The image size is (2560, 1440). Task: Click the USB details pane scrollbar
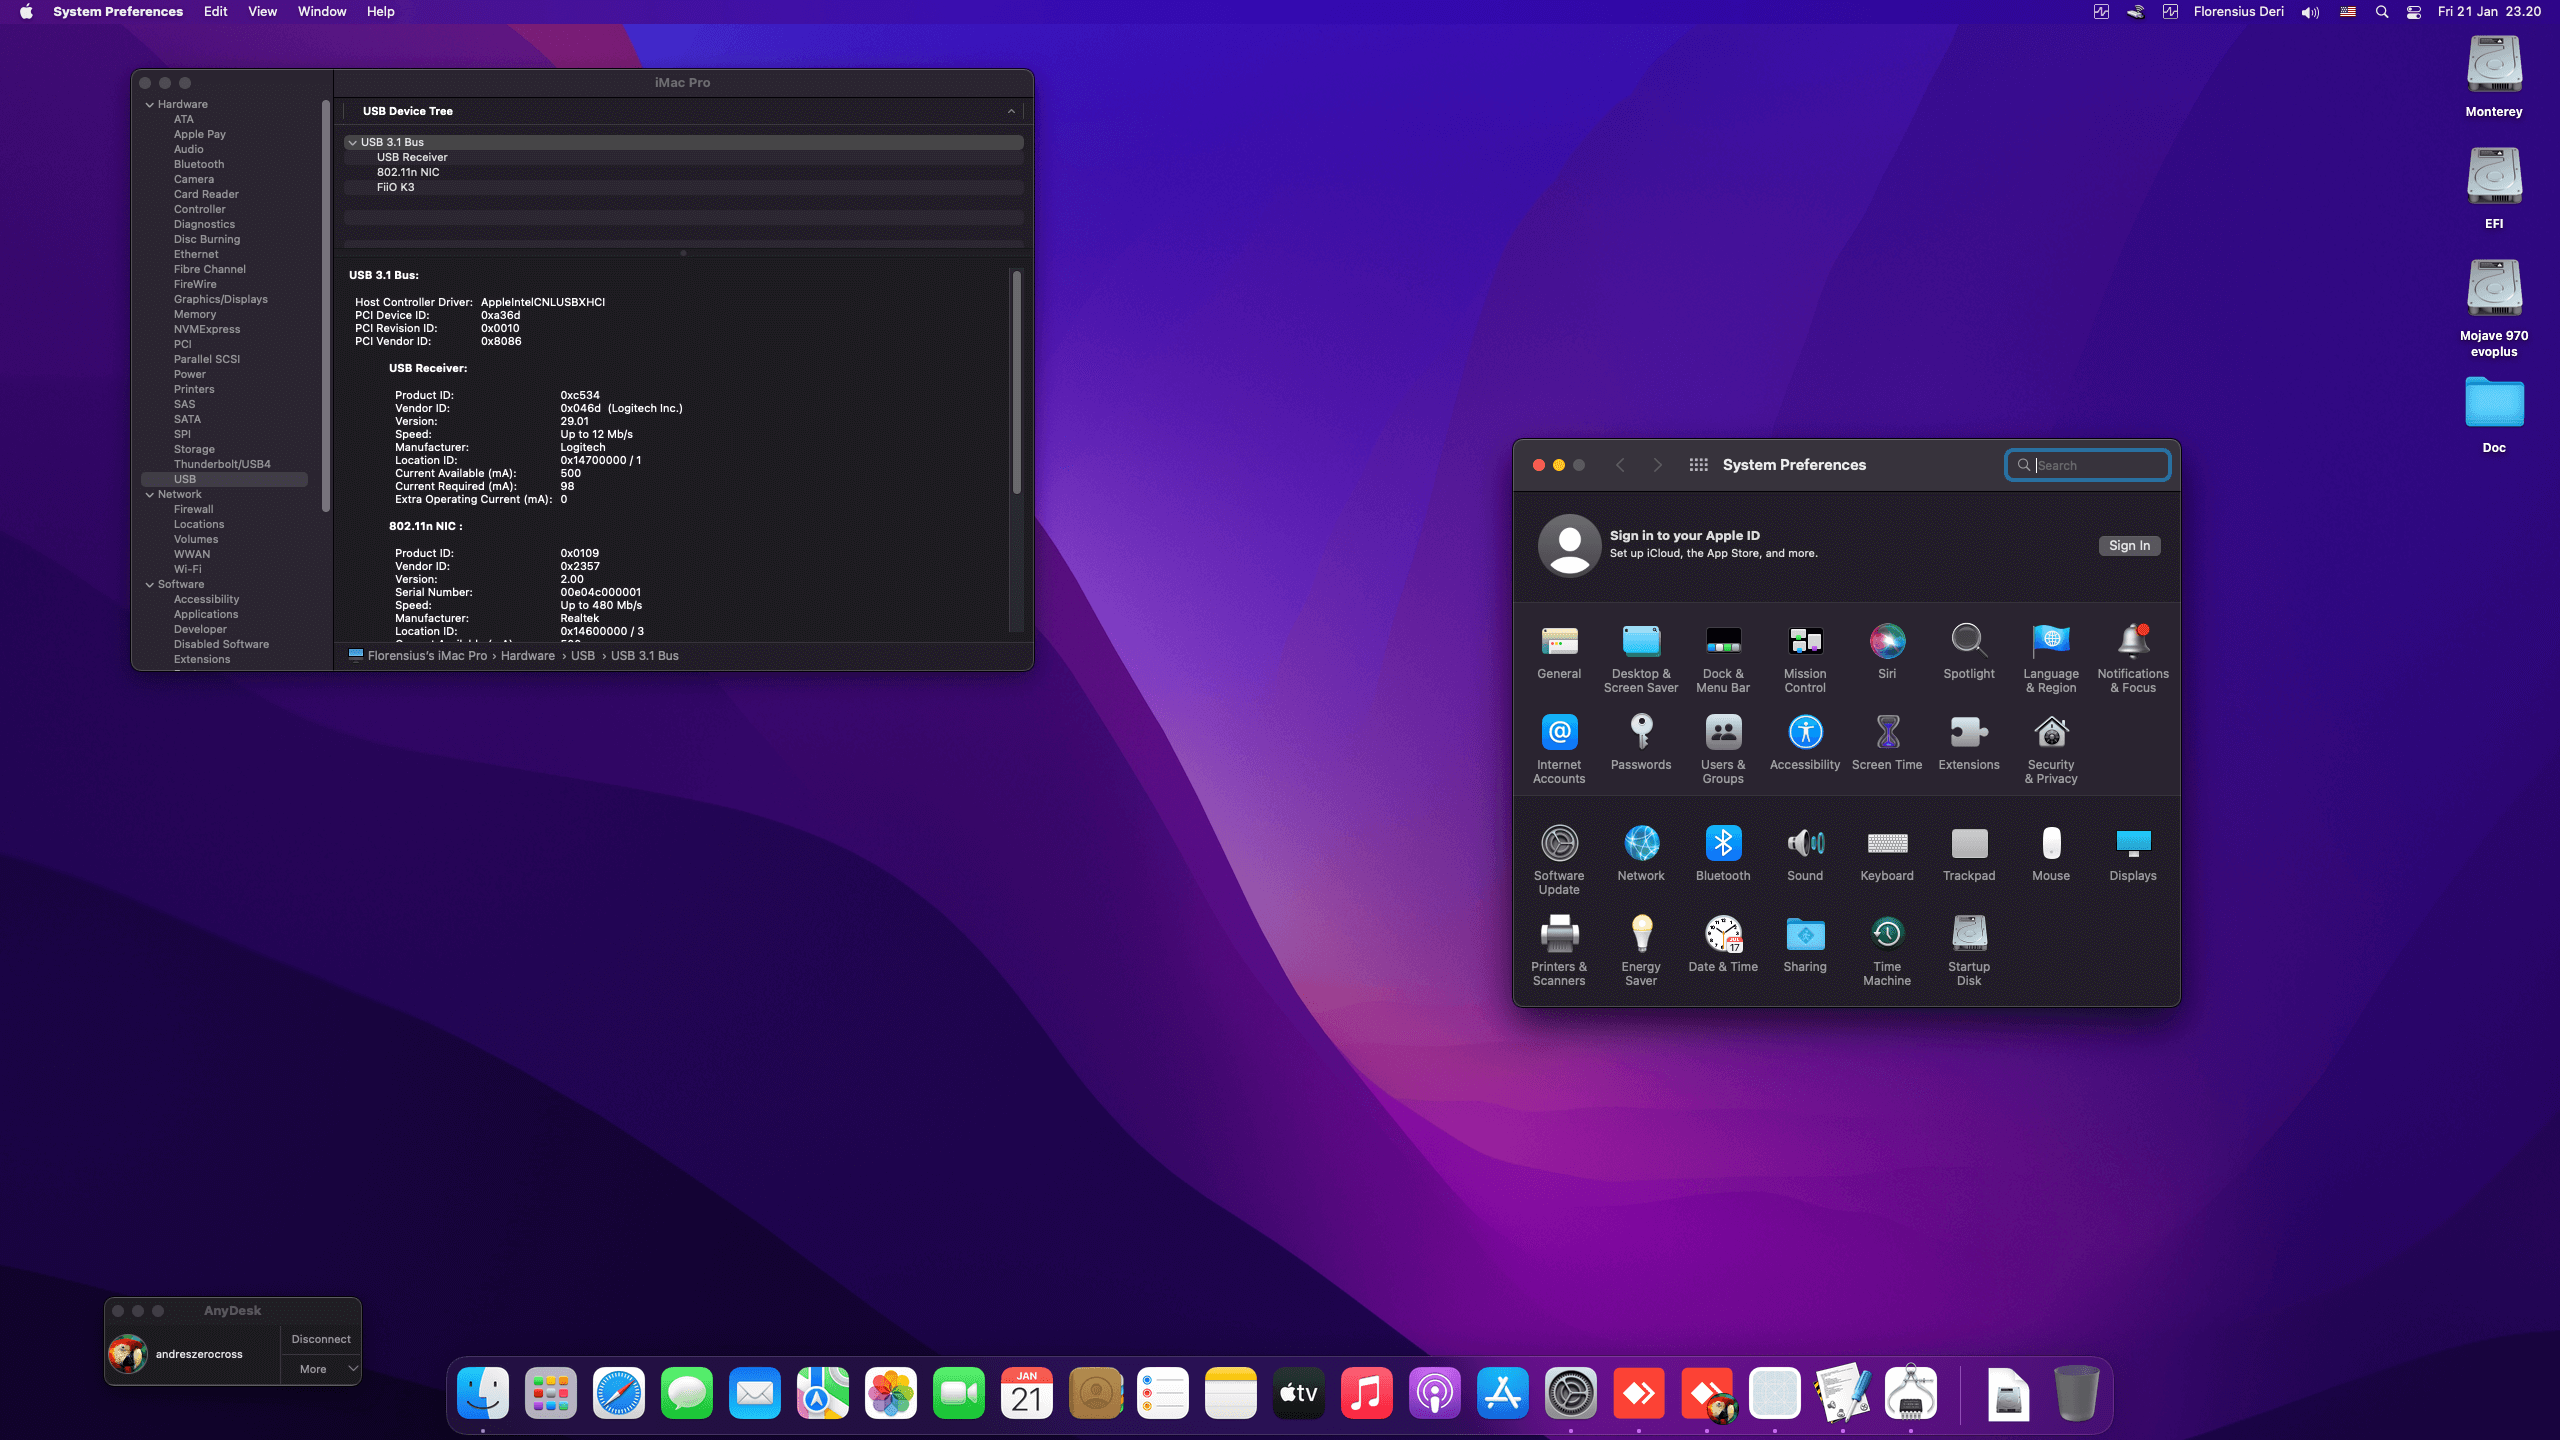1016,380
